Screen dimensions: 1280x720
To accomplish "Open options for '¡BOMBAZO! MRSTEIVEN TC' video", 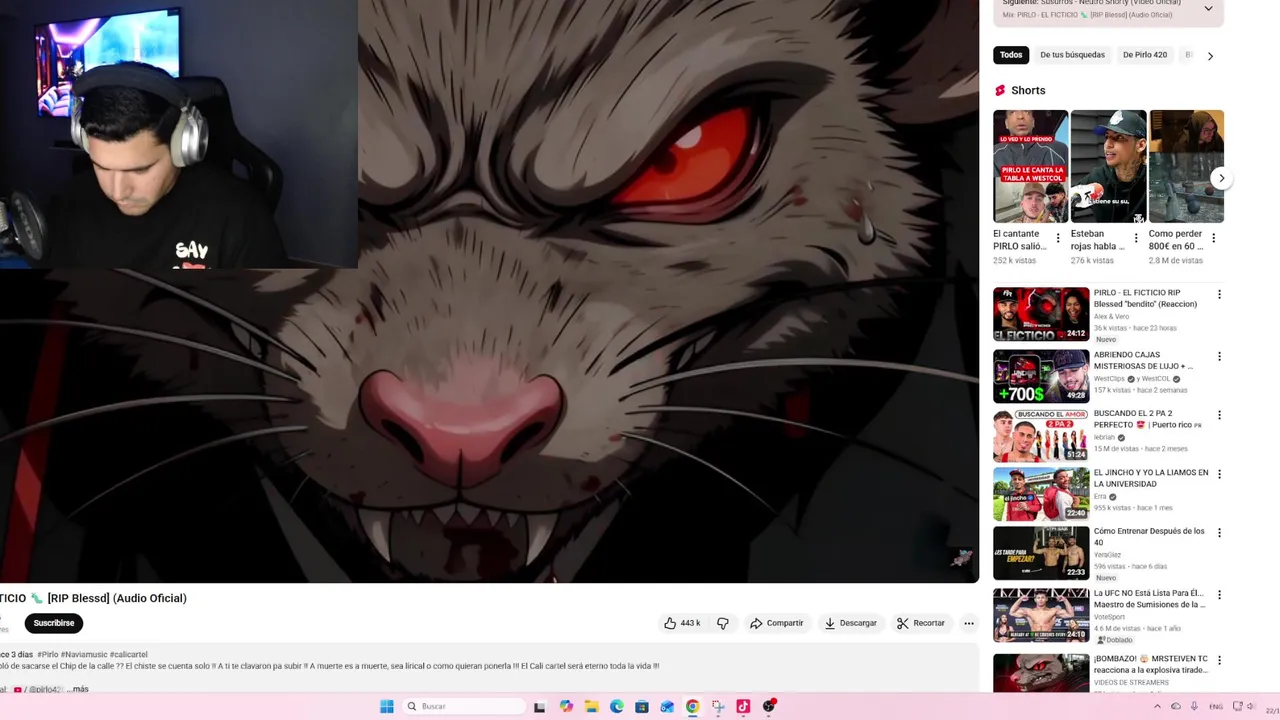I will point(1219,660).
